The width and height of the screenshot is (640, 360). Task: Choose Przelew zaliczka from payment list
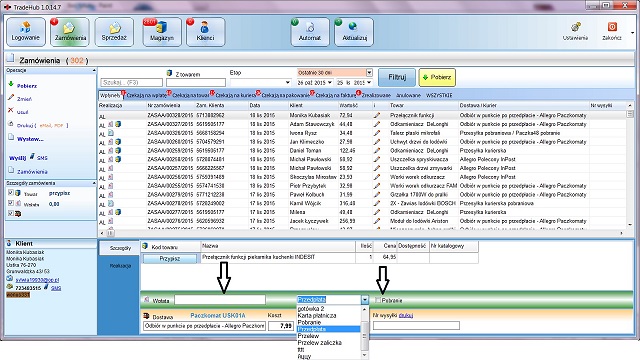click(x=319, y=342)
